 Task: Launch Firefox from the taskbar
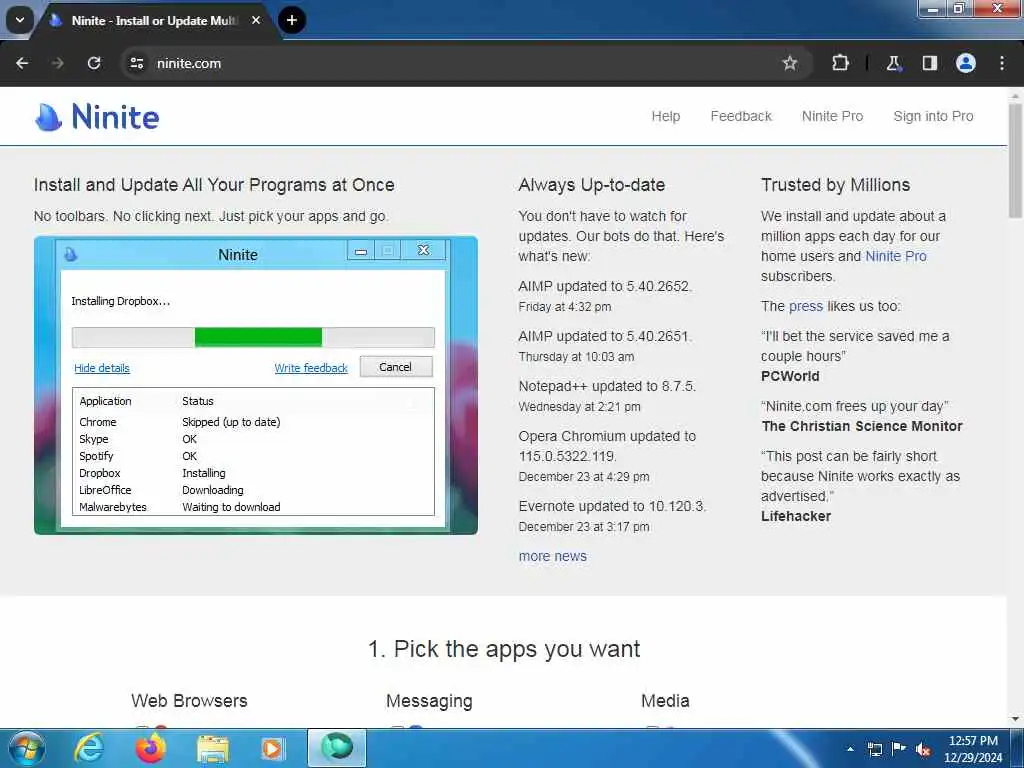150,748
